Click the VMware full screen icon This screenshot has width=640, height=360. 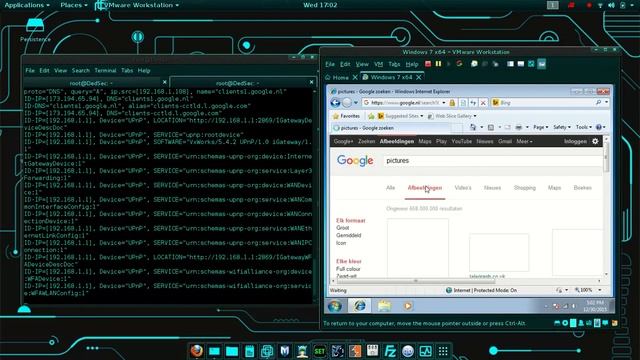(x=531, y=64)
